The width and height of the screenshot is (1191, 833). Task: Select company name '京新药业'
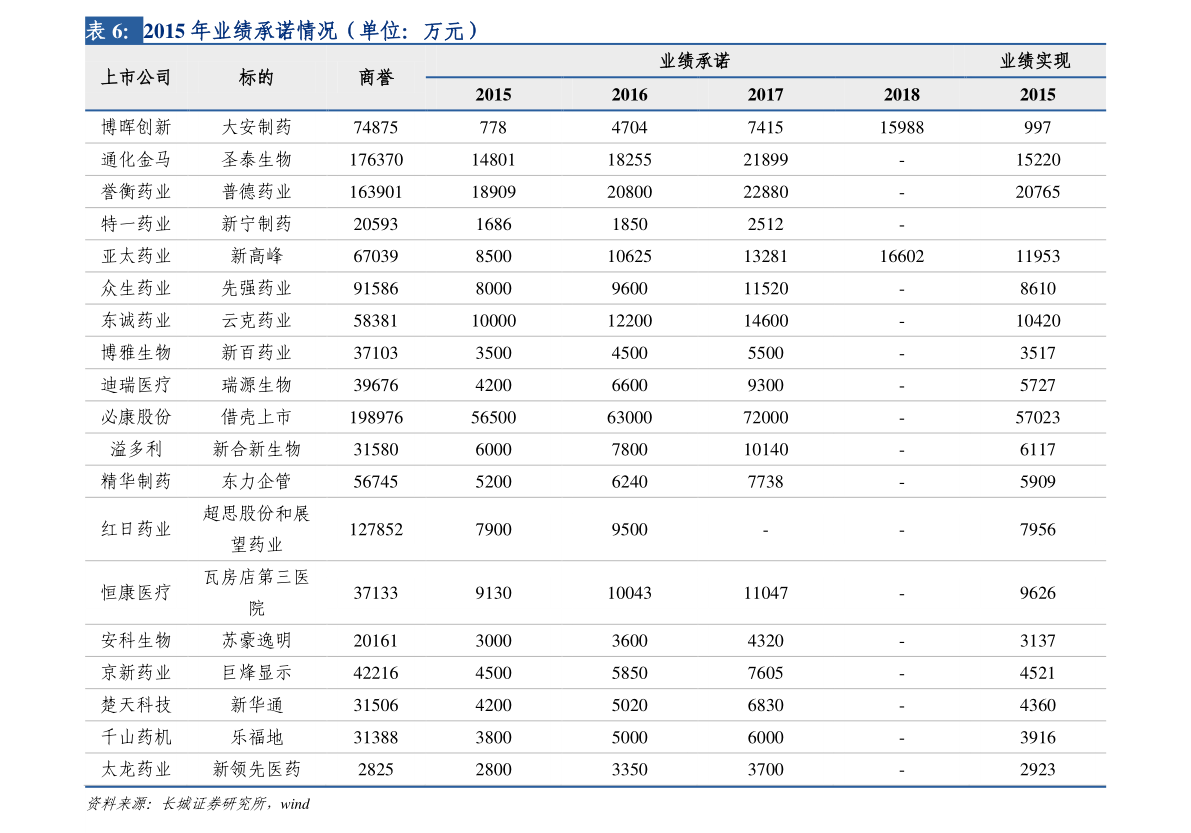coord(136,673)
